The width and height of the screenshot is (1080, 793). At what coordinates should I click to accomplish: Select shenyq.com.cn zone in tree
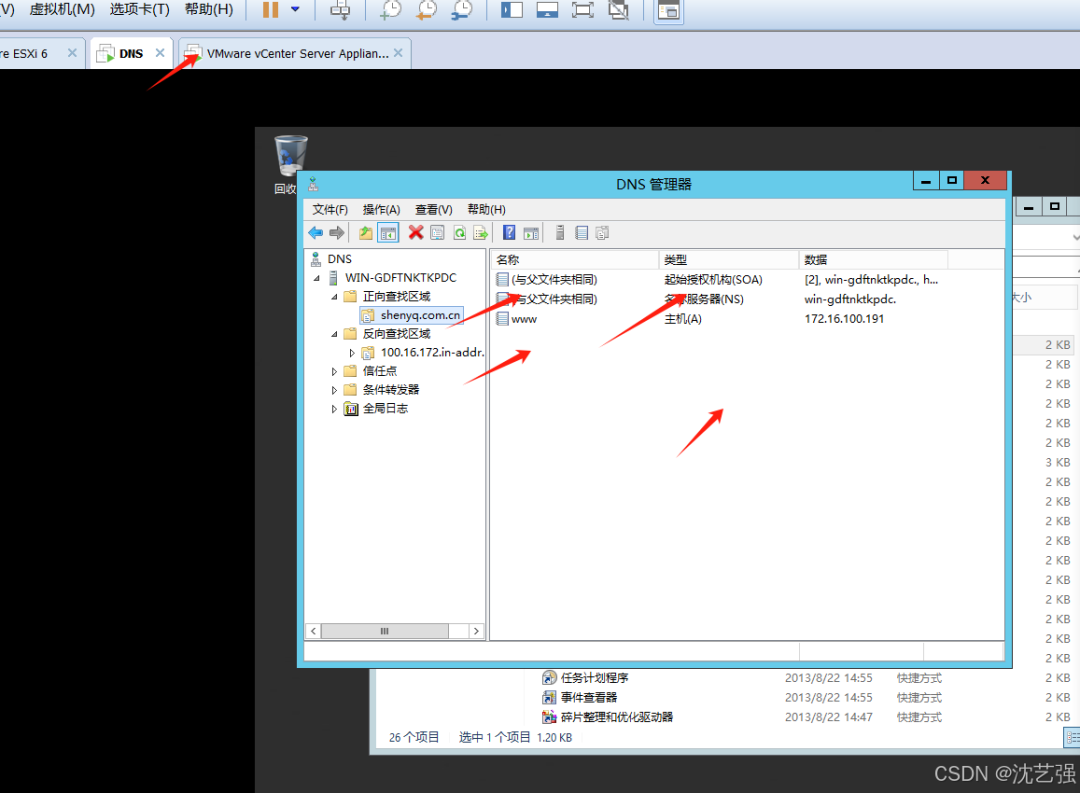(420, 315)
